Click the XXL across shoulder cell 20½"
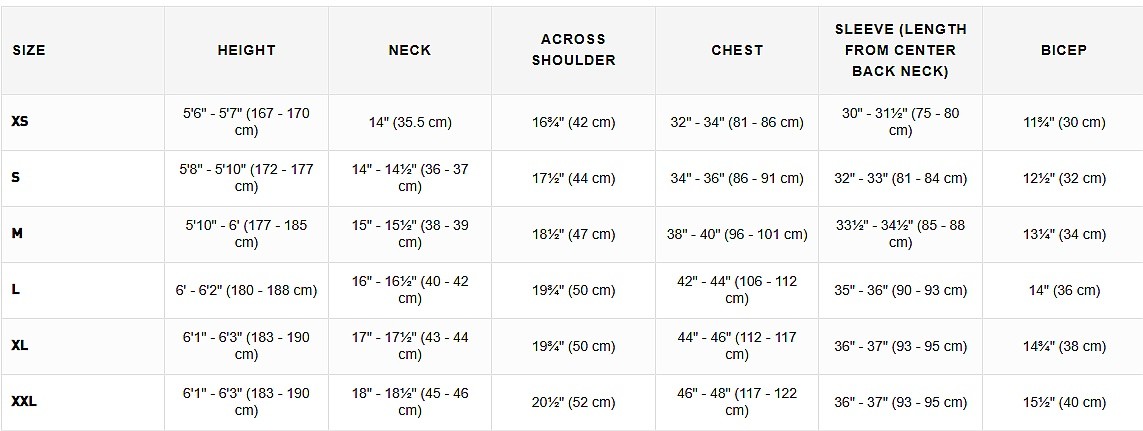Screen dimensions: 1143x431 coord(574,402)
